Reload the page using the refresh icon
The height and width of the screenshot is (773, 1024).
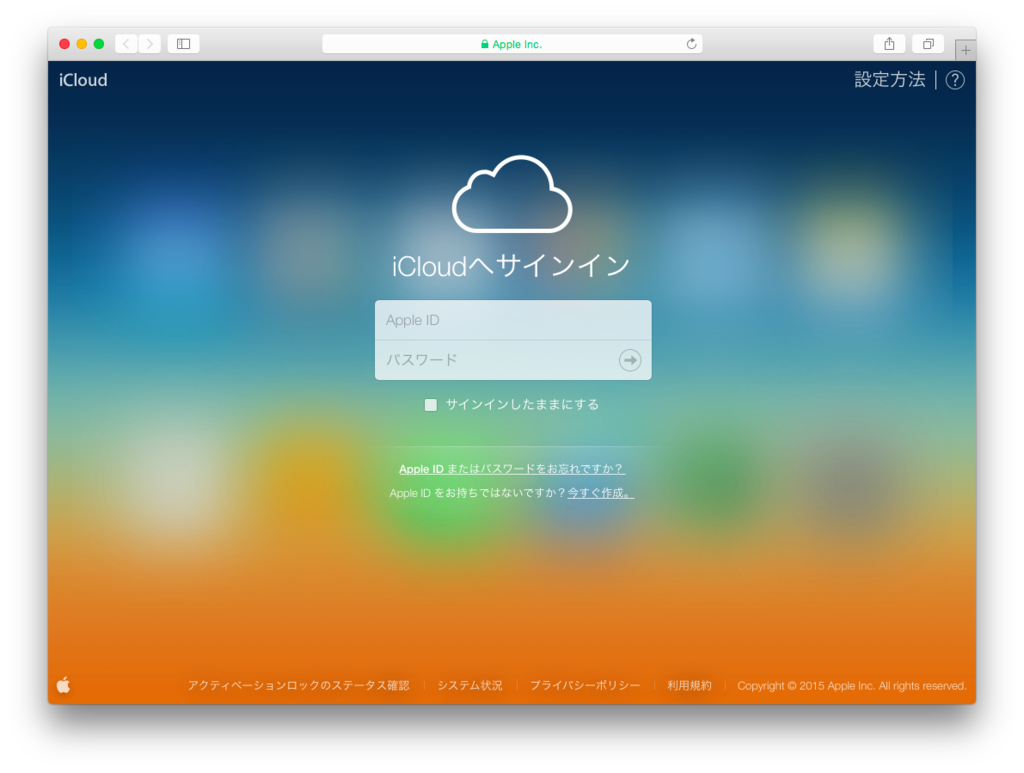click(691, 43)
